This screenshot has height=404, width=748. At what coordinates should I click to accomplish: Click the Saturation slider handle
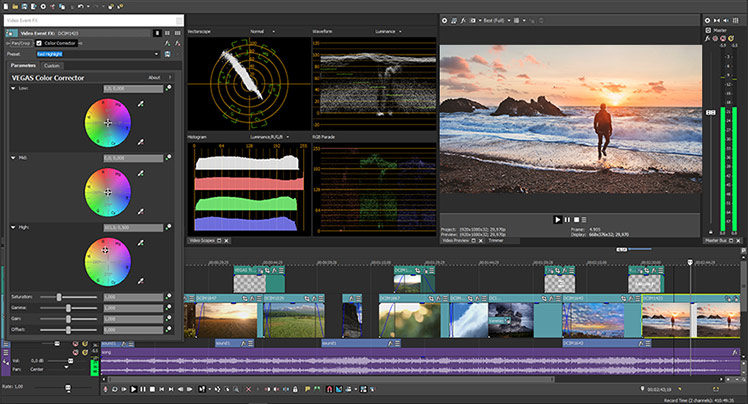[x=59, y=297]
